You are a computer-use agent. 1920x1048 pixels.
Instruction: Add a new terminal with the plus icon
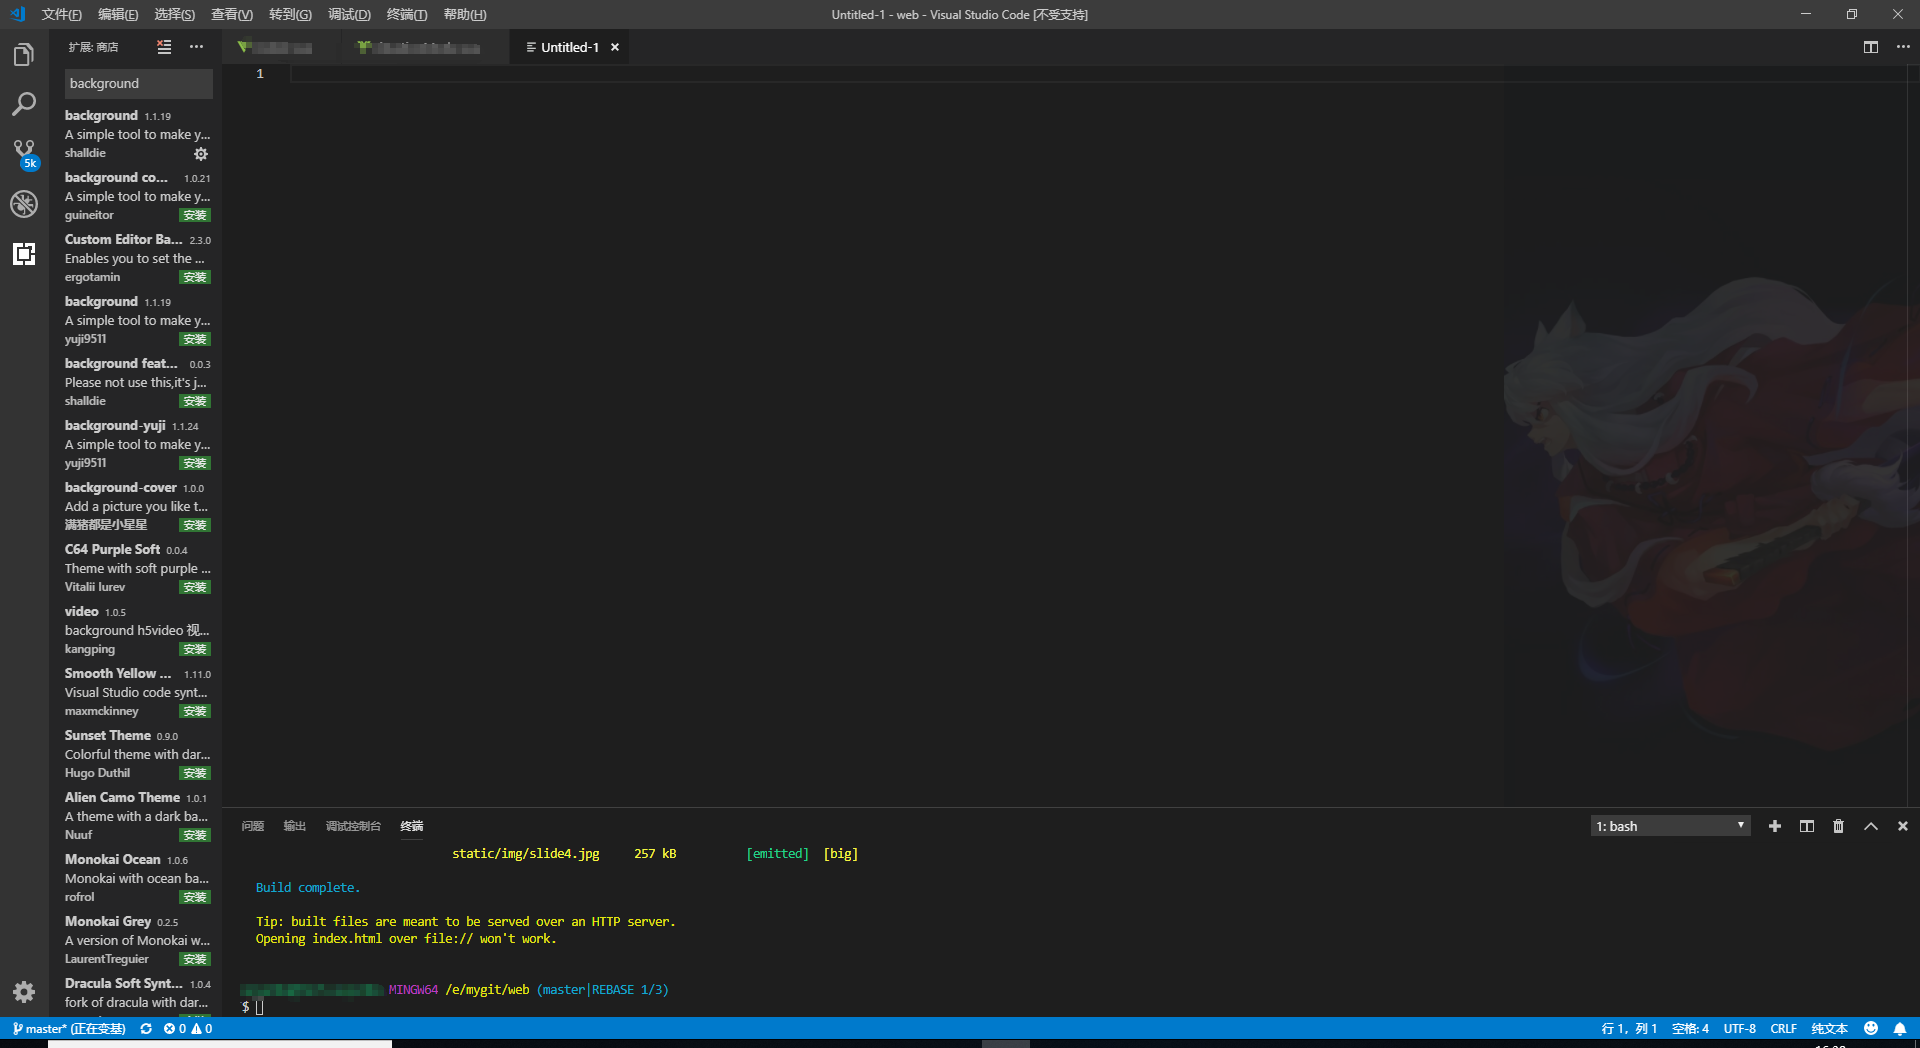[1774, 826]
